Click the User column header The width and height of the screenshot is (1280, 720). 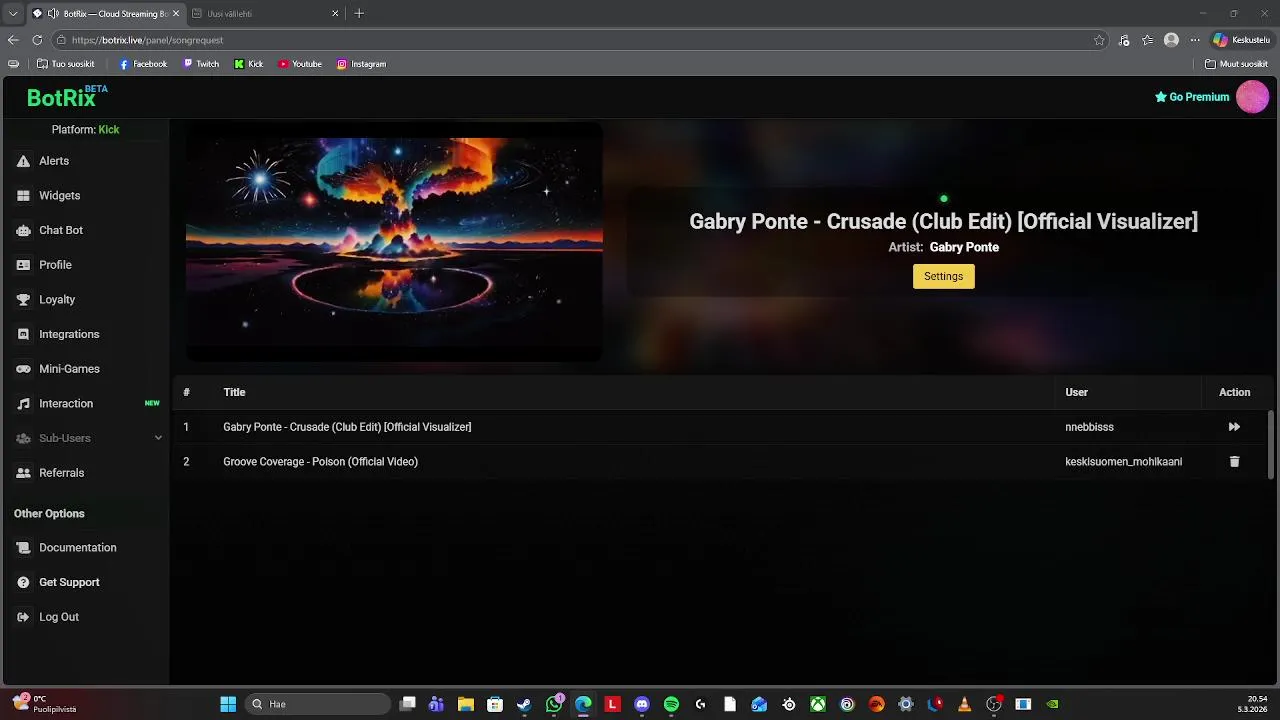pyautogui.click(x=1076, y=392)
